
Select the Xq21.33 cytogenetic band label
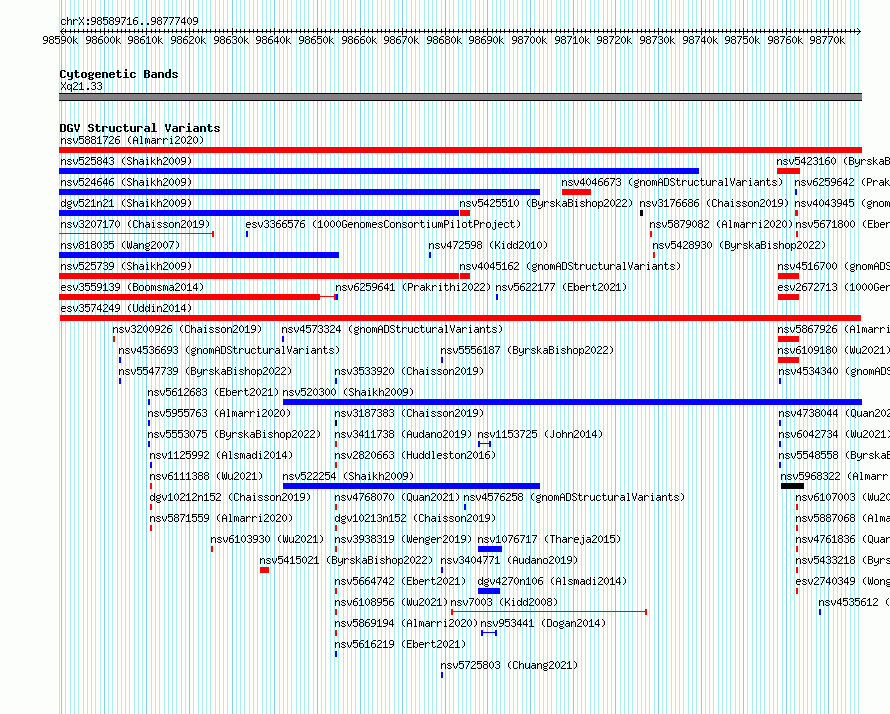click(81, 86)
